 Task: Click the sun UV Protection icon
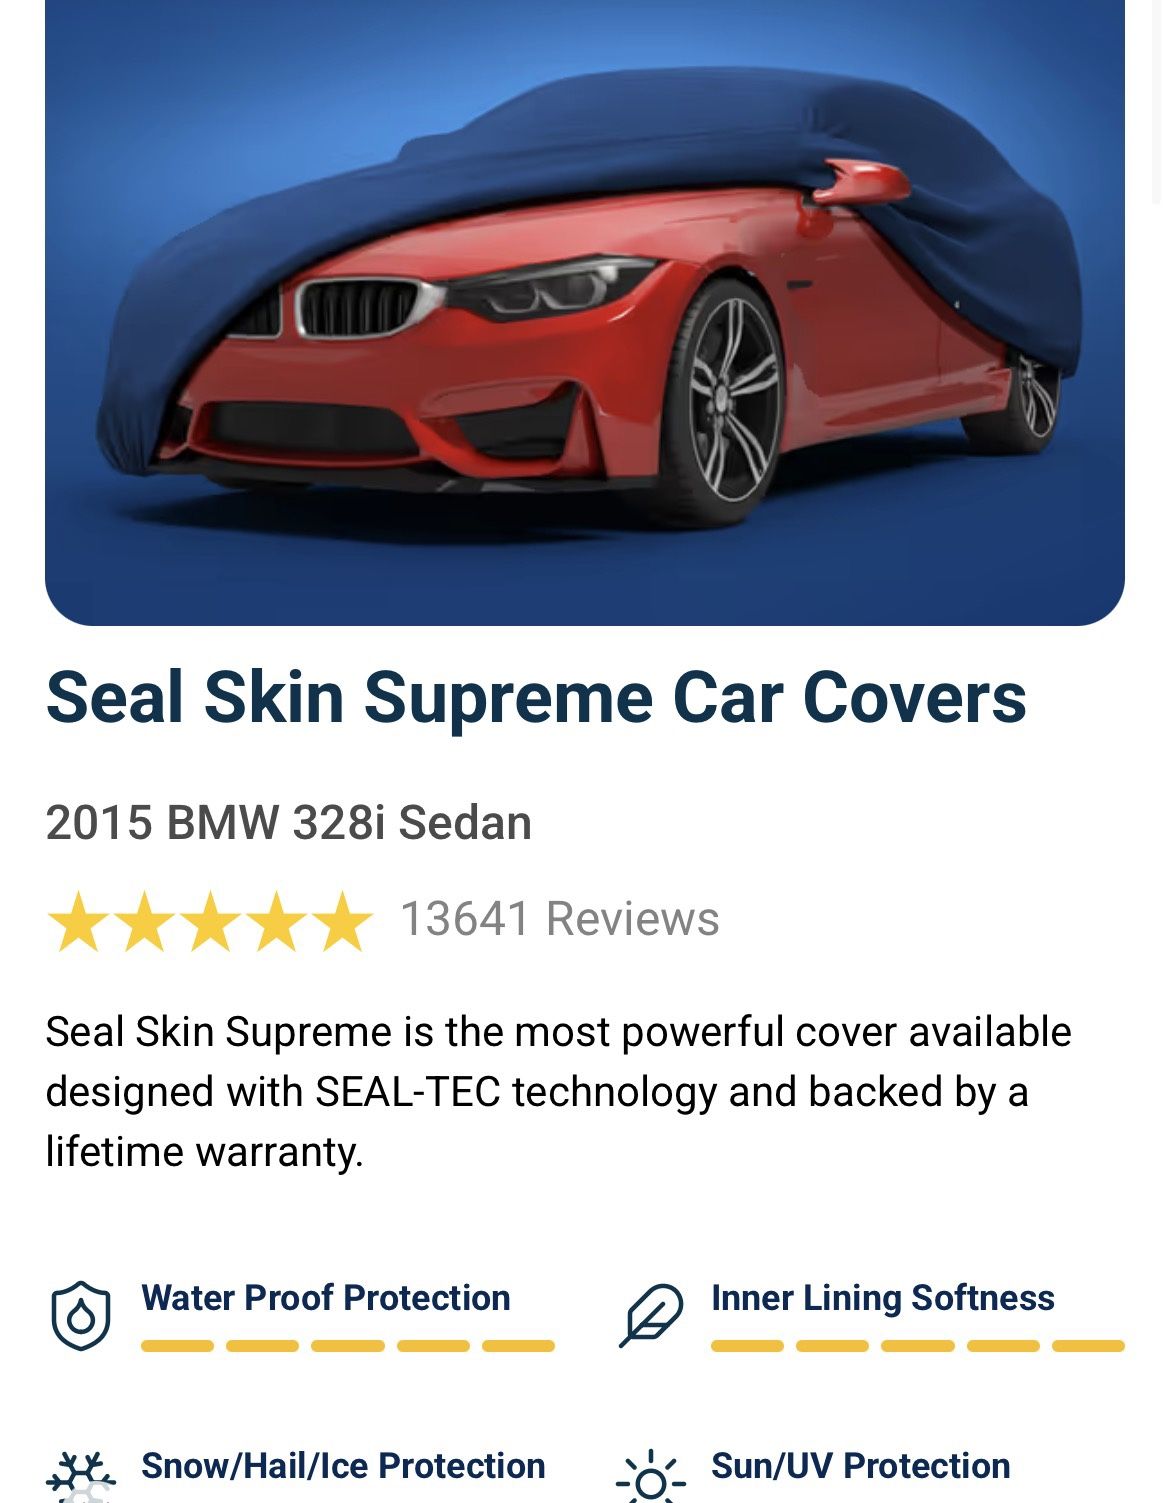[x=651, y=1477]
